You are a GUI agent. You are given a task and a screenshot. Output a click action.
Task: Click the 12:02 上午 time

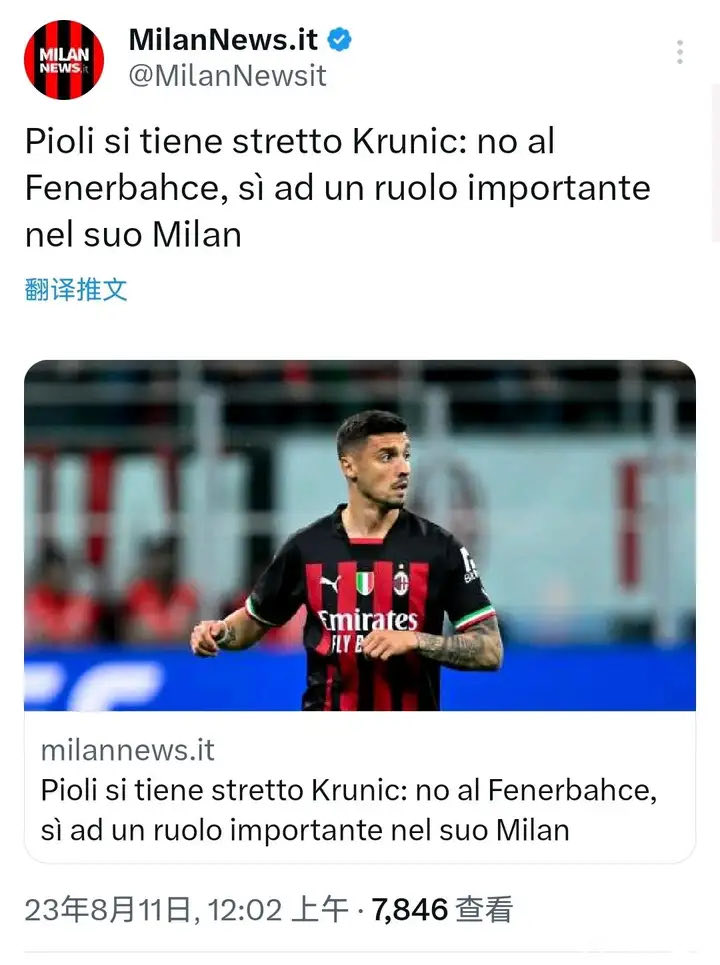(x=278, y=910)
